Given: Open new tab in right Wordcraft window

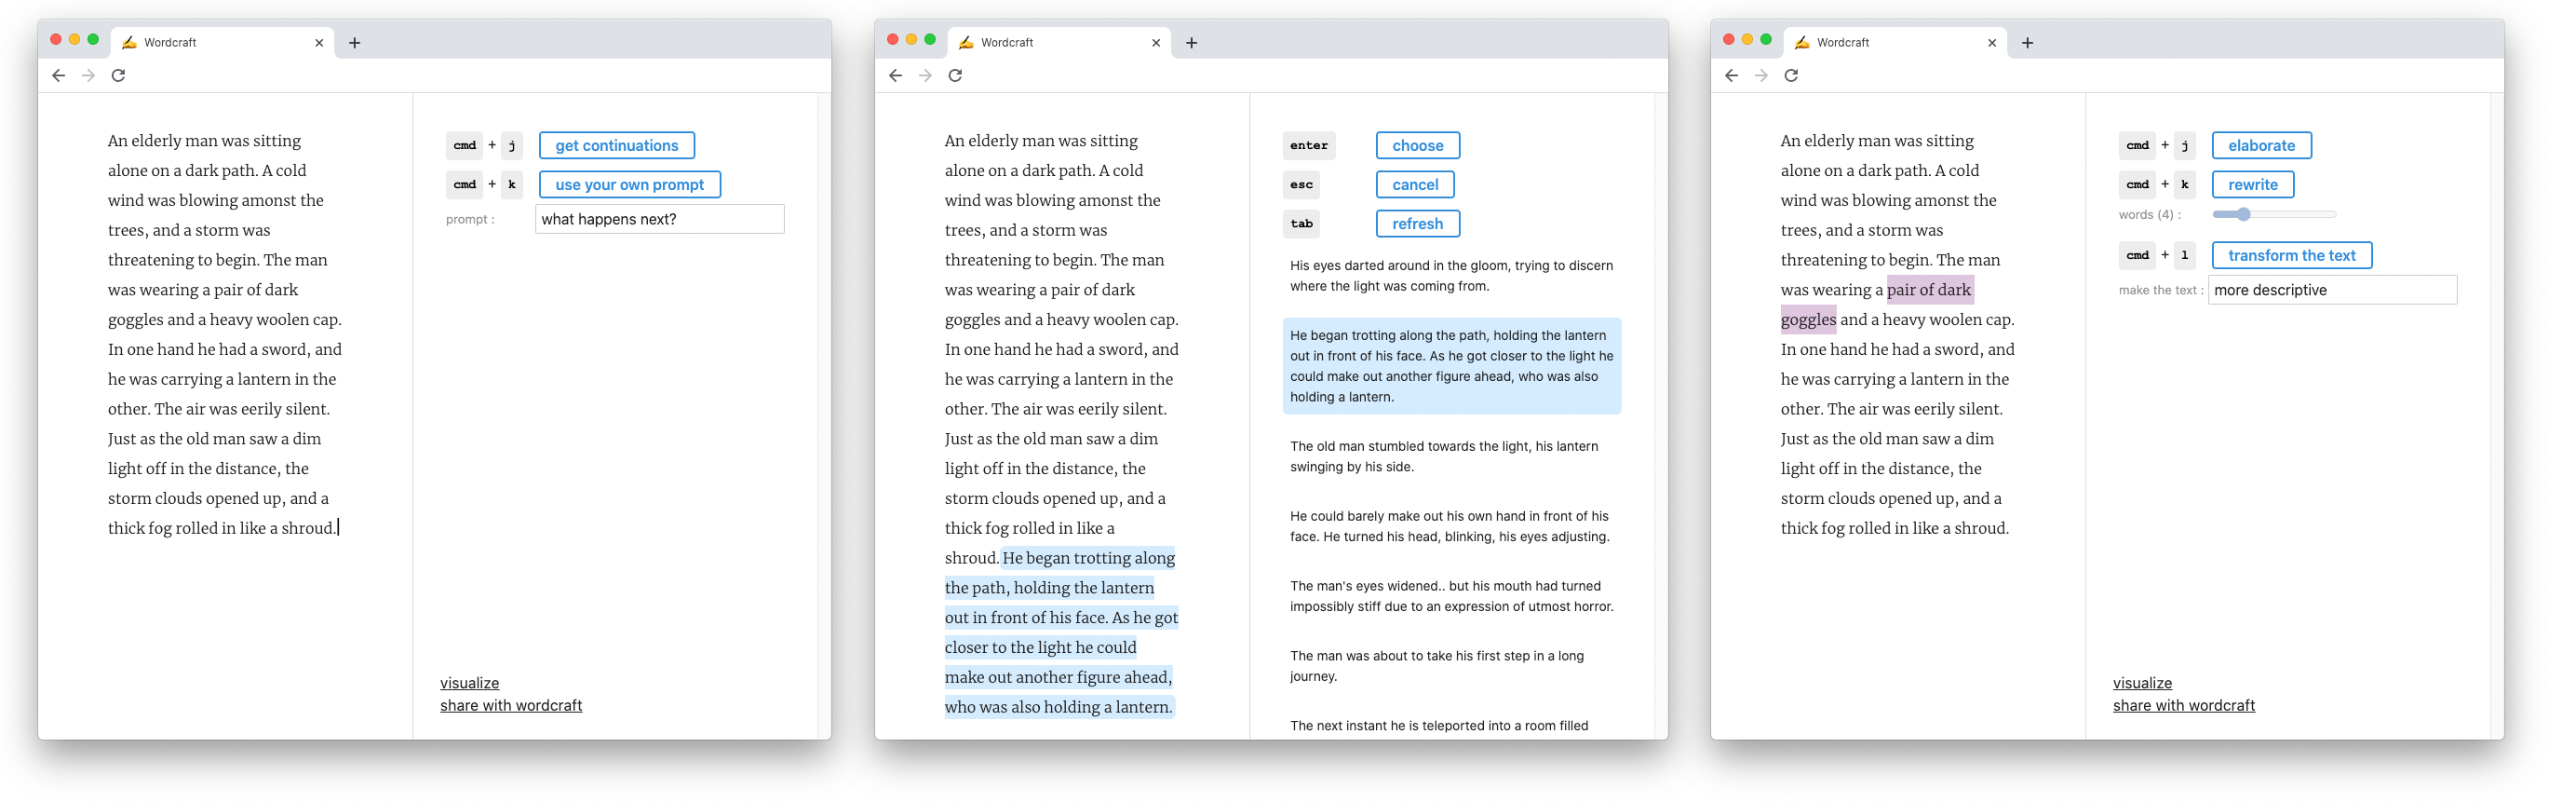Looking at the screenshot, I should (2027, 43).
